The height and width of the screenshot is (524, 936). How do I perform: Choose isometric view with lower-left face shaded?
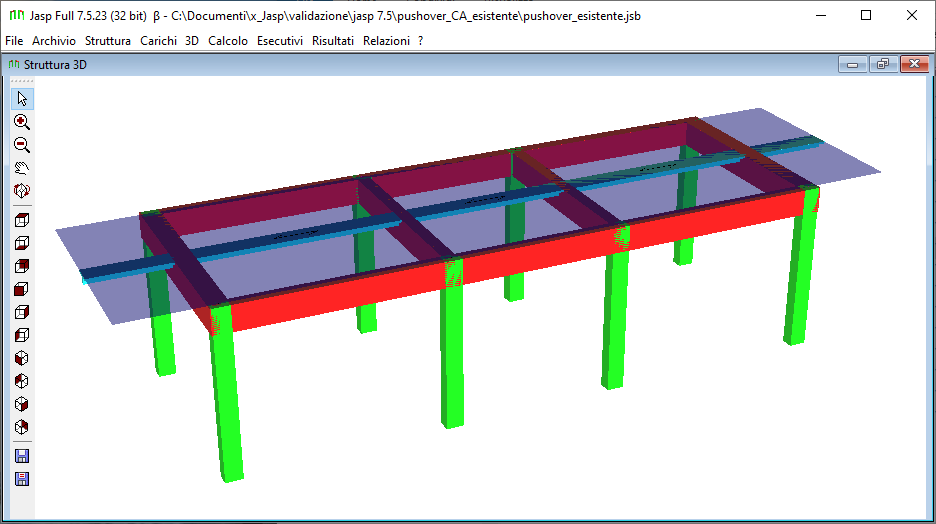coord(22,358)
